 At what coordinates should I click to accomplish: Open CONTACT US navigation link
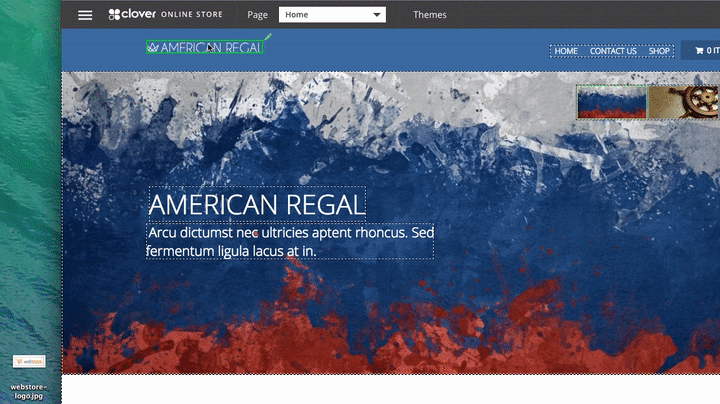point(612,51)
